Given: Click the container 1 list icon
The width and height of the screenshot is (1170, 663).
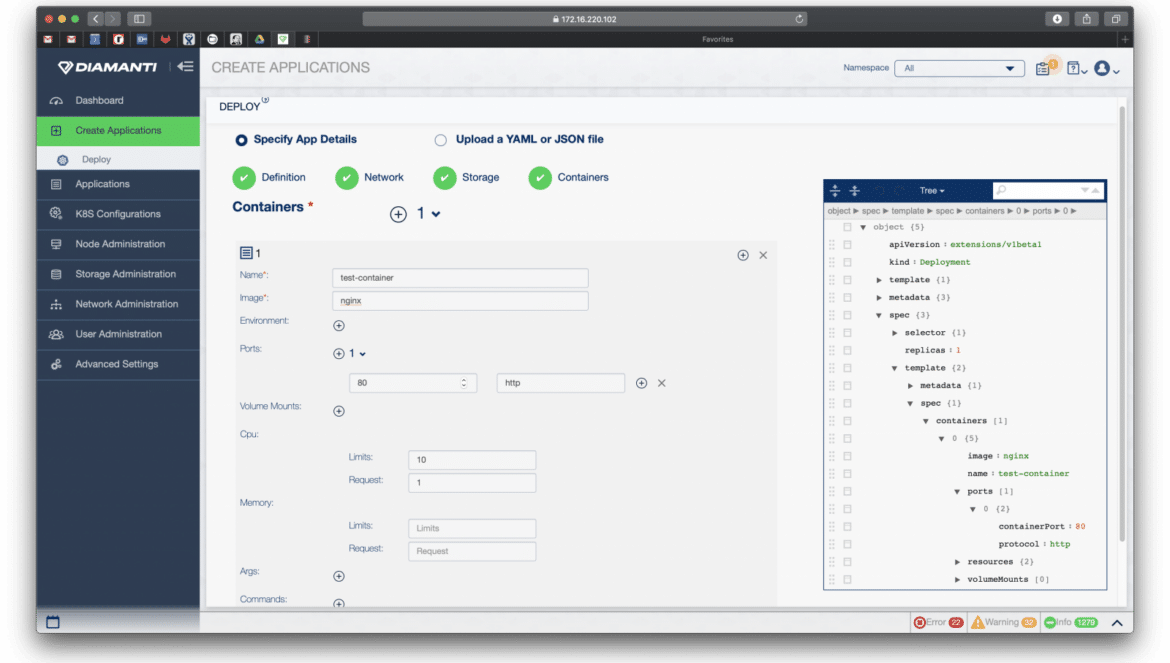Looking at the screenshot, I should (246, 254).
